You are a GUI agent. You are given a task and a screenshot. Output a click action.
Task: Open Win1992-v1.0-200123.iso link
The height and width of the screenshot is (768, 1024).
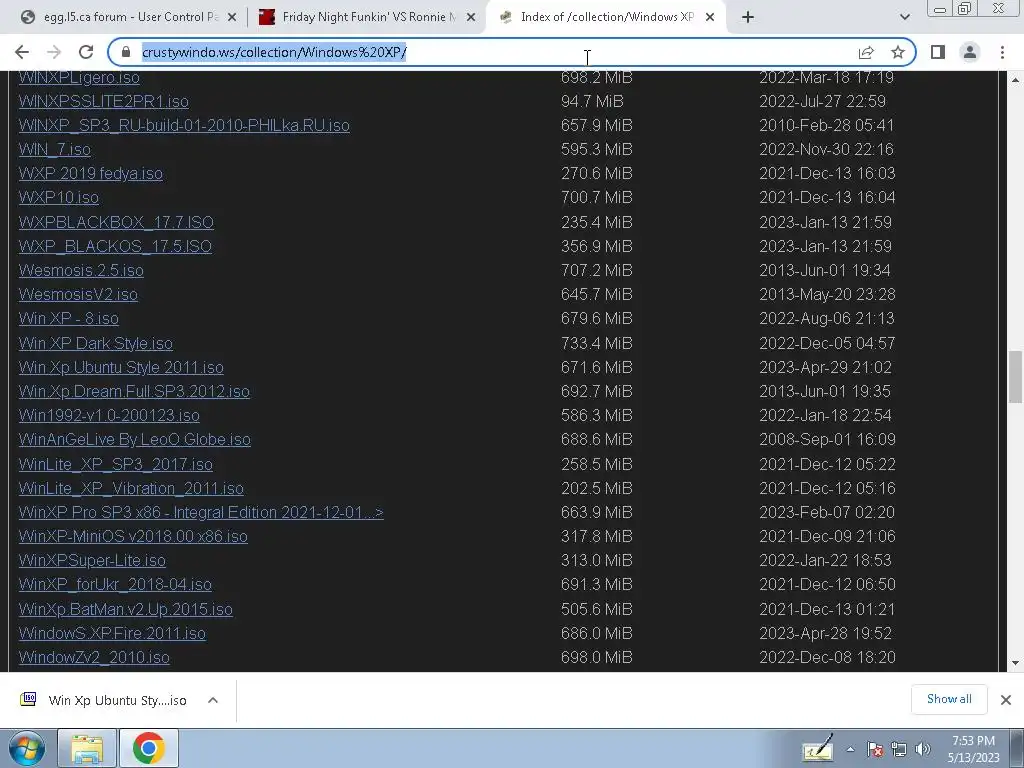click(x=109, y=415)
